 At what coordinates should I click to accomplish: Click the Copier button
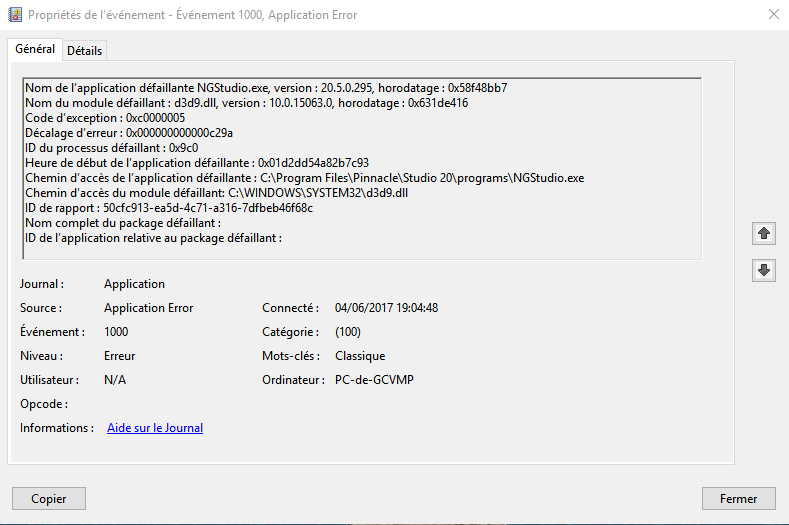click(x=49, y=498)
